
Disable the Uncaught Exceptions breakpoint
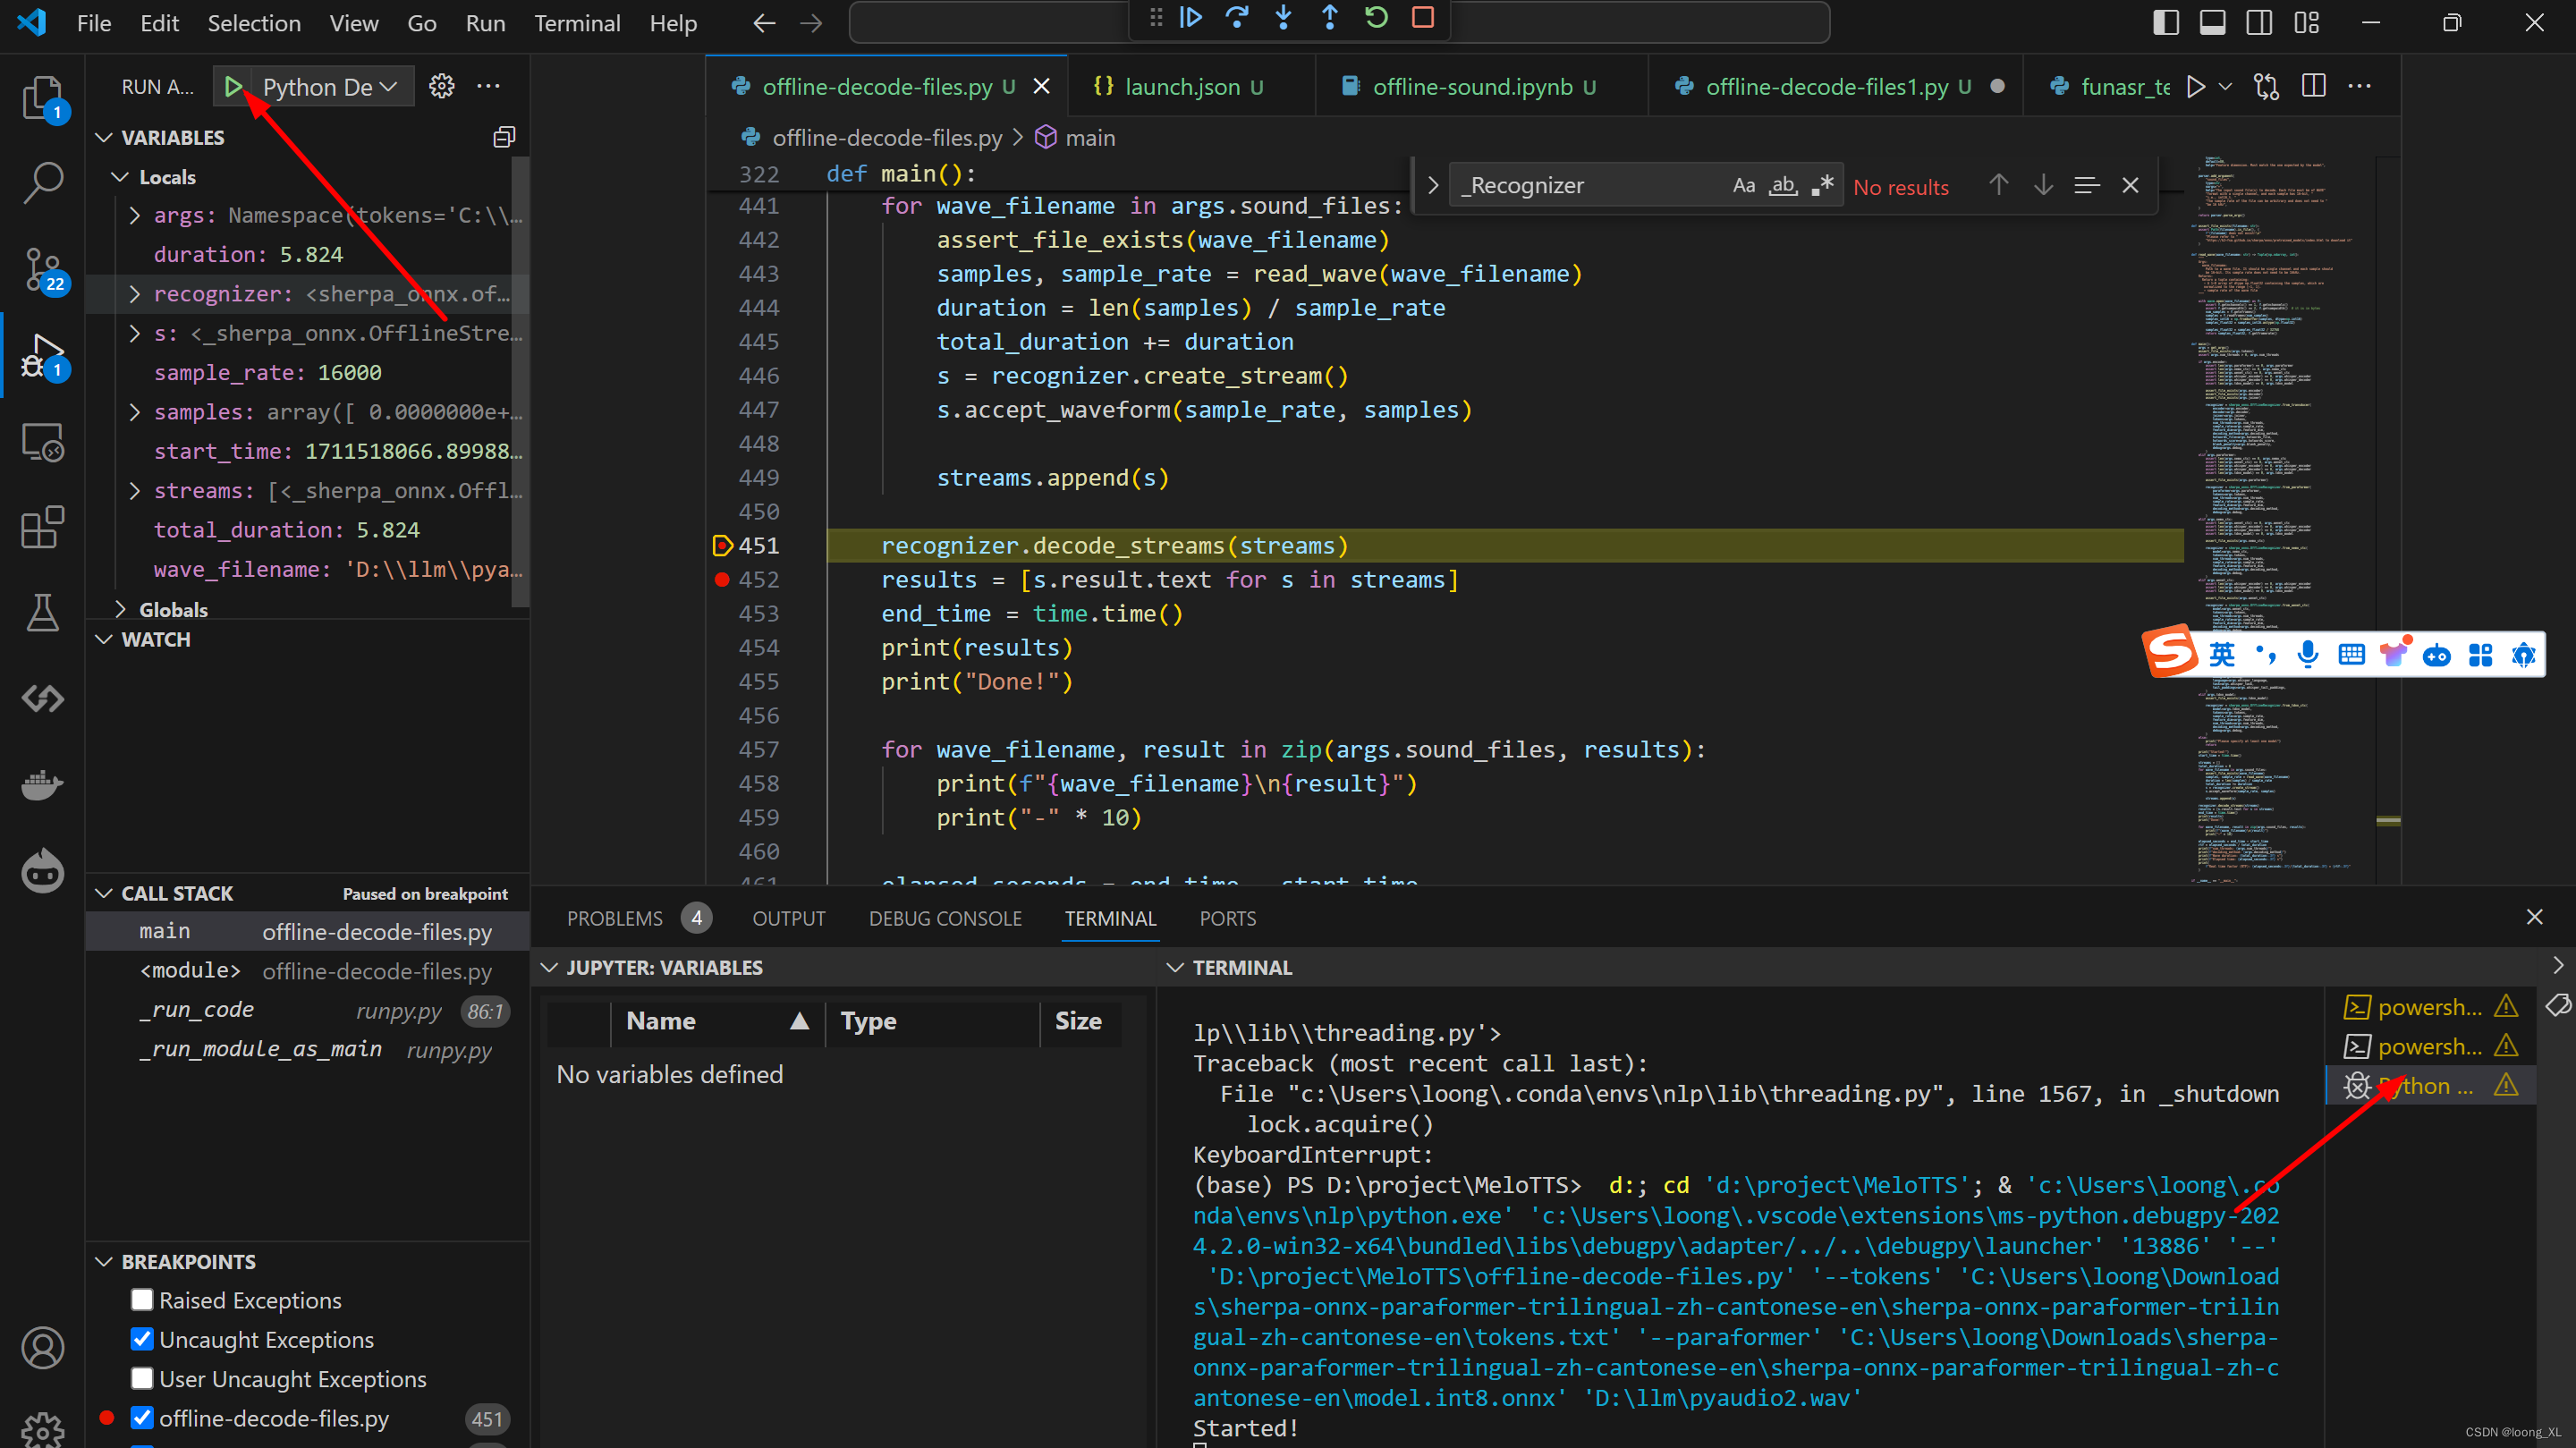[142, 1339]
